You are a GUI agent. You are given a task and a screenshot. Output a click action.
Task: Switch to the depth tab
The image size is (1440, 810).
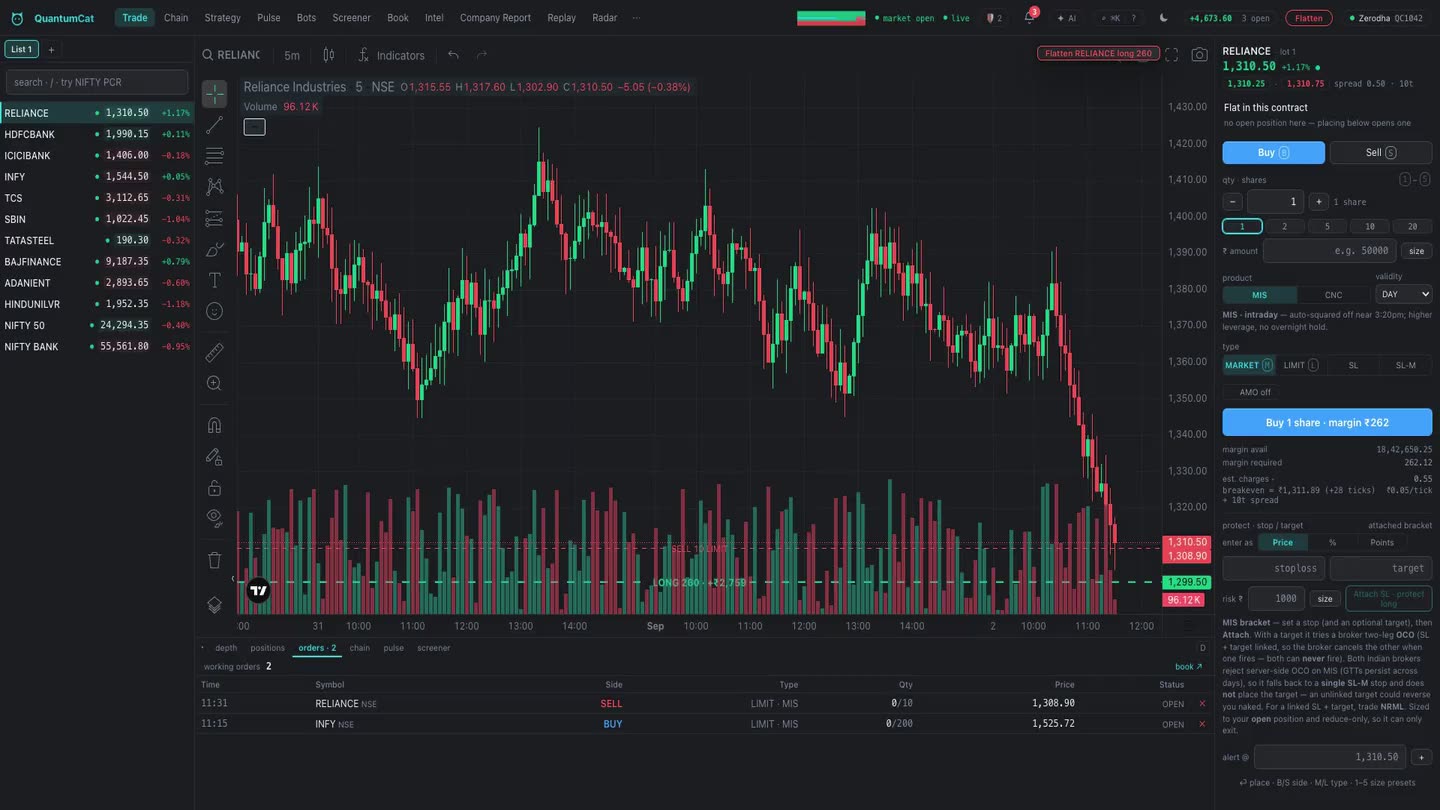pos(226,648)
